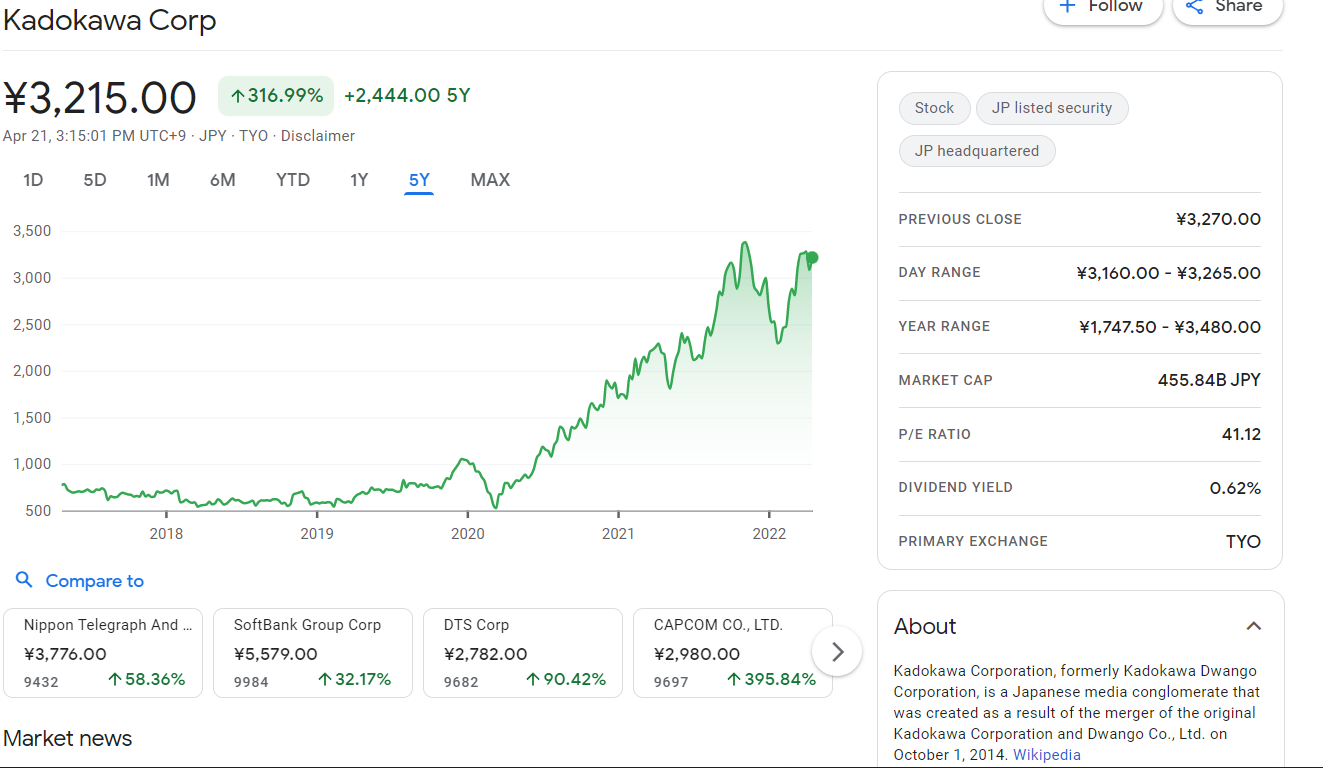Image resolution: width=1323 pixels, height=768 pixels.
Task: Select the 1D time range tab
Action: pyautogui.click(x=33, y=180)
